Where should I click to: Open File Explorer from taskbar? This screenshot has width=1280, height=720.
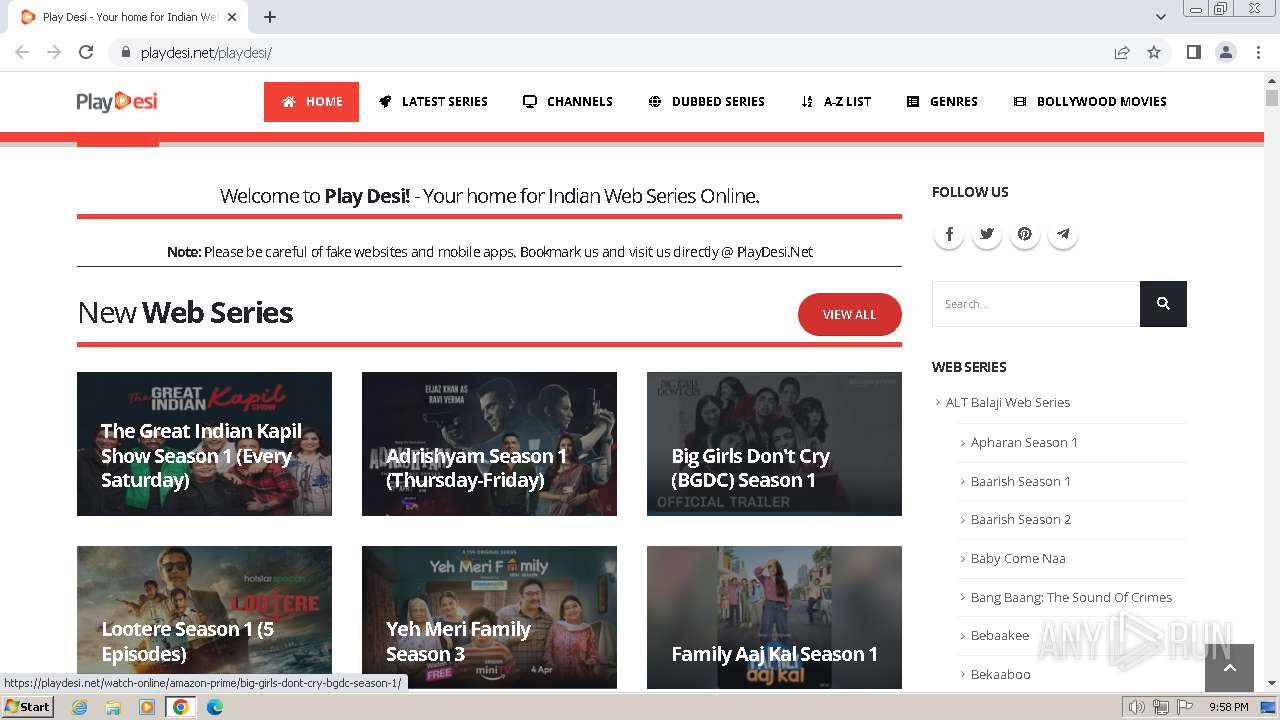[113, 707]
